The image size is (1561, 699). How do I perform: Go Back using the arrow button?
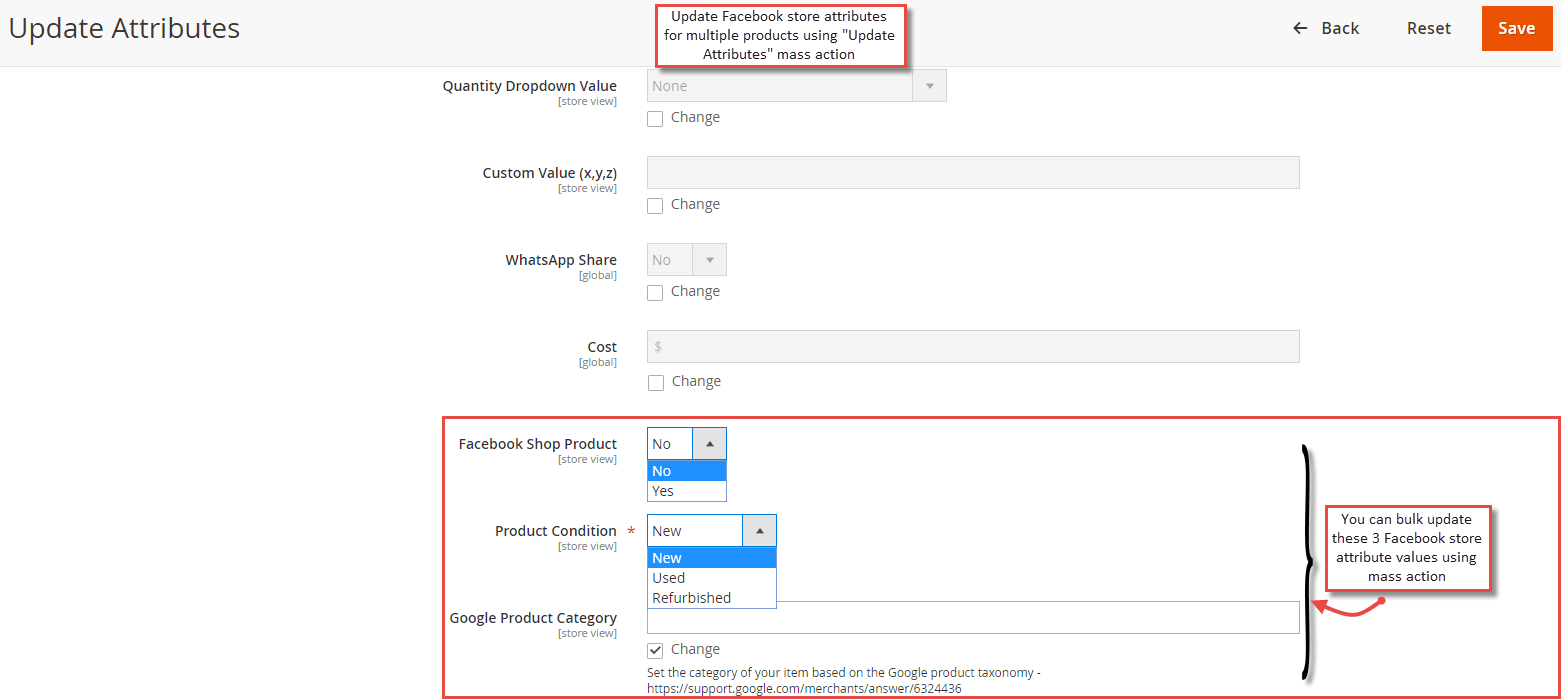point(1326,28)
